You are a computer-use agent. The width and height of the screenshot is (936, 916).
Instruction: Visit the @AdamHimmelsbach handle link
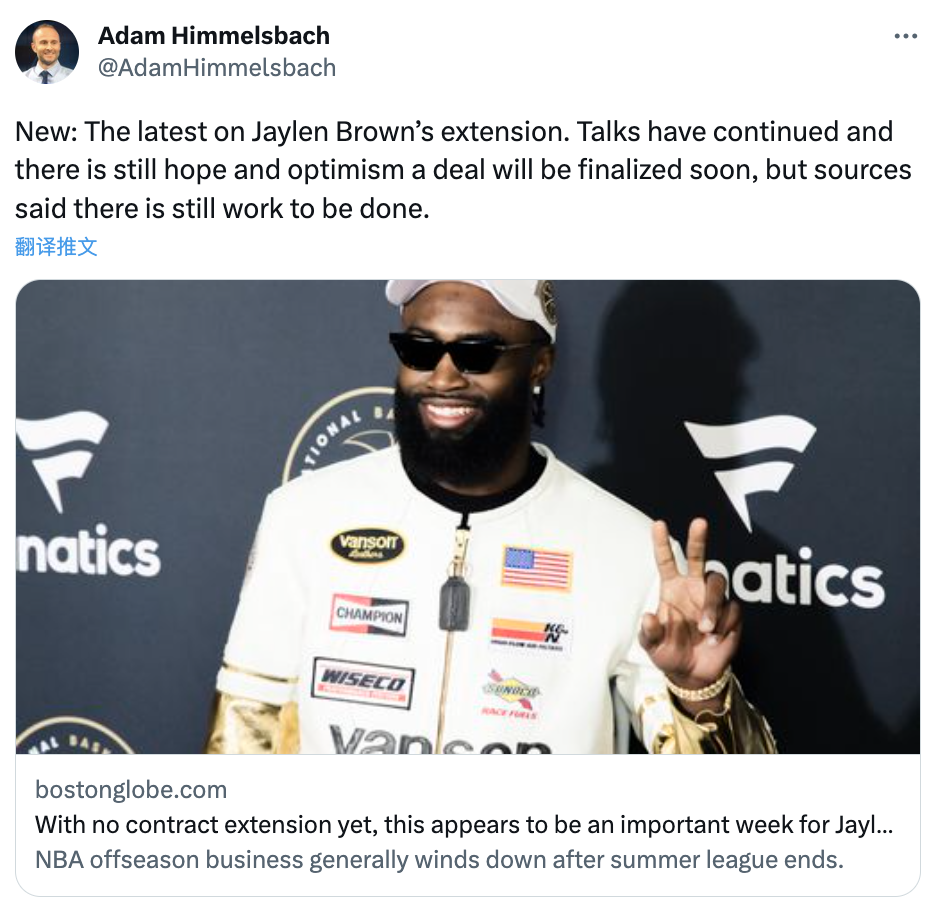click(x=217, y=67)
